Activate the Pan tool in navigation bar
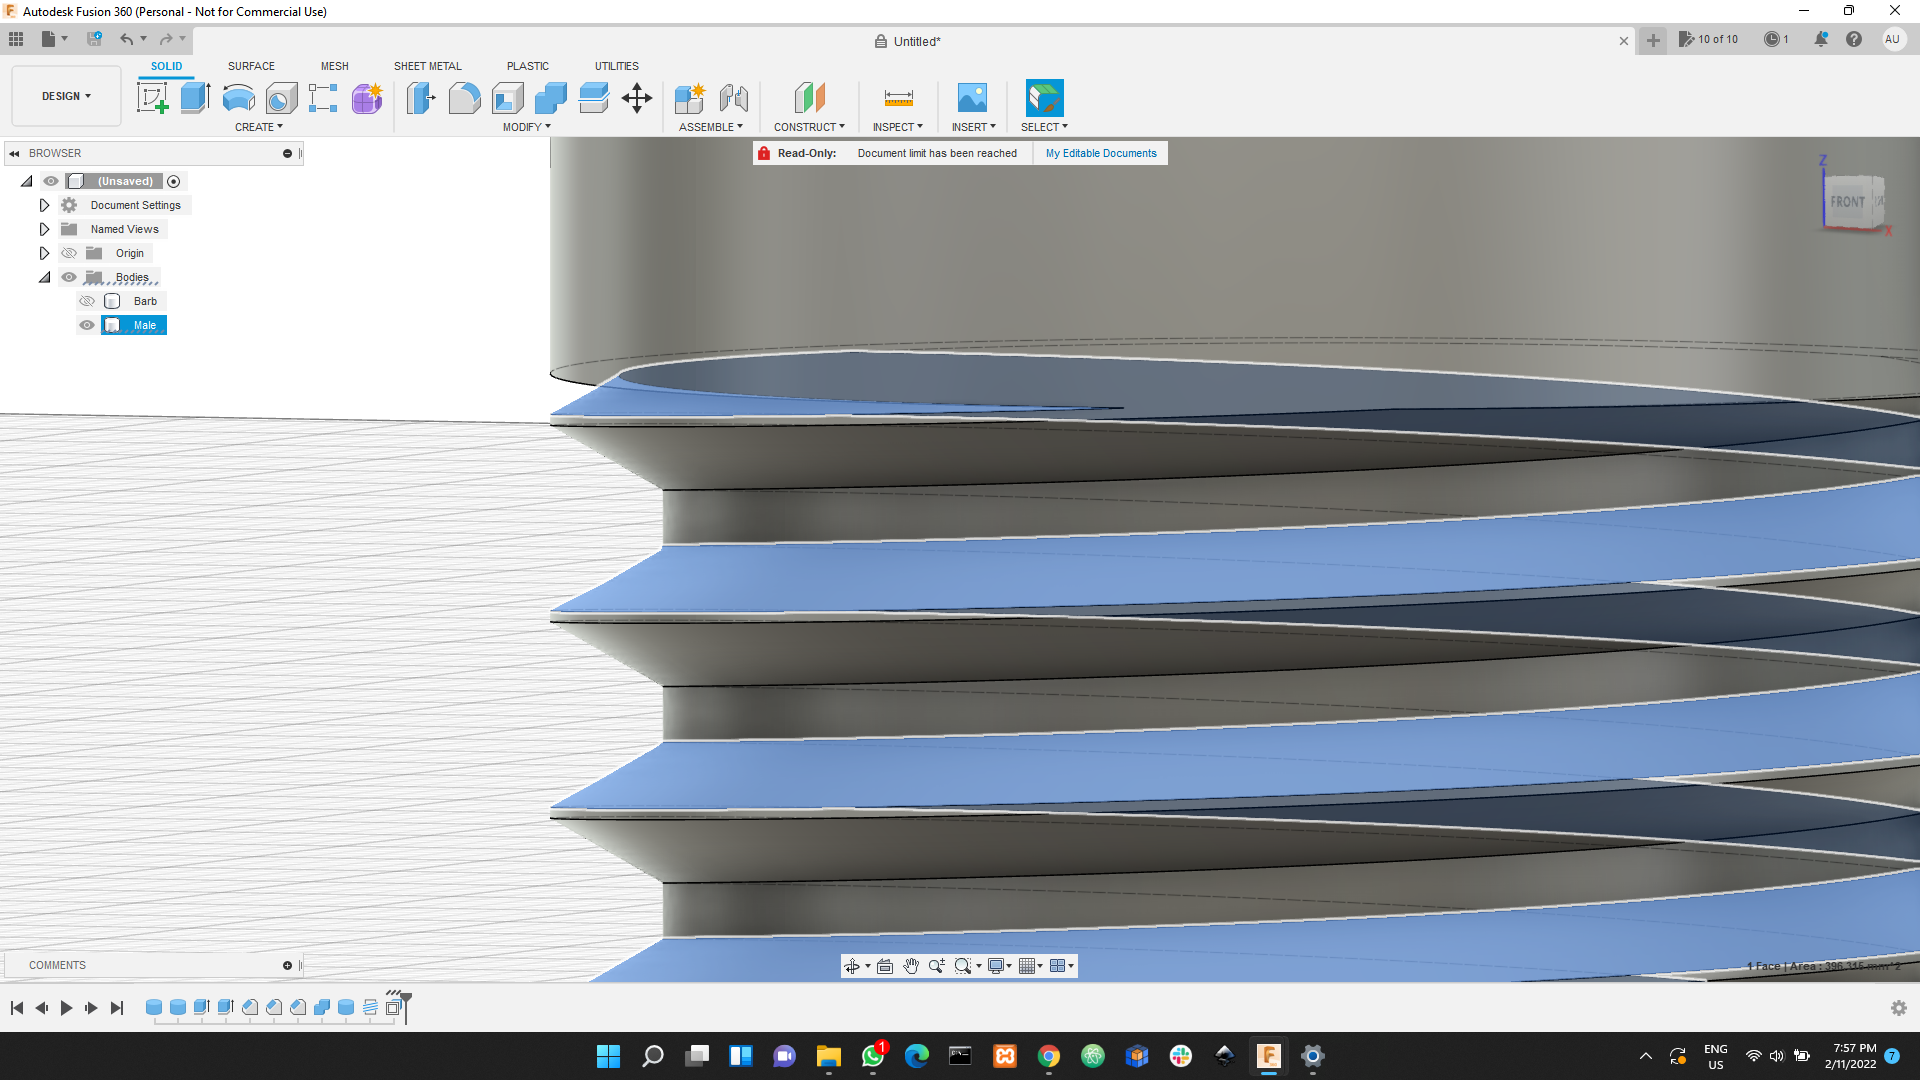Screen dimensions: 1920x1080 click(x=911, y=966)
